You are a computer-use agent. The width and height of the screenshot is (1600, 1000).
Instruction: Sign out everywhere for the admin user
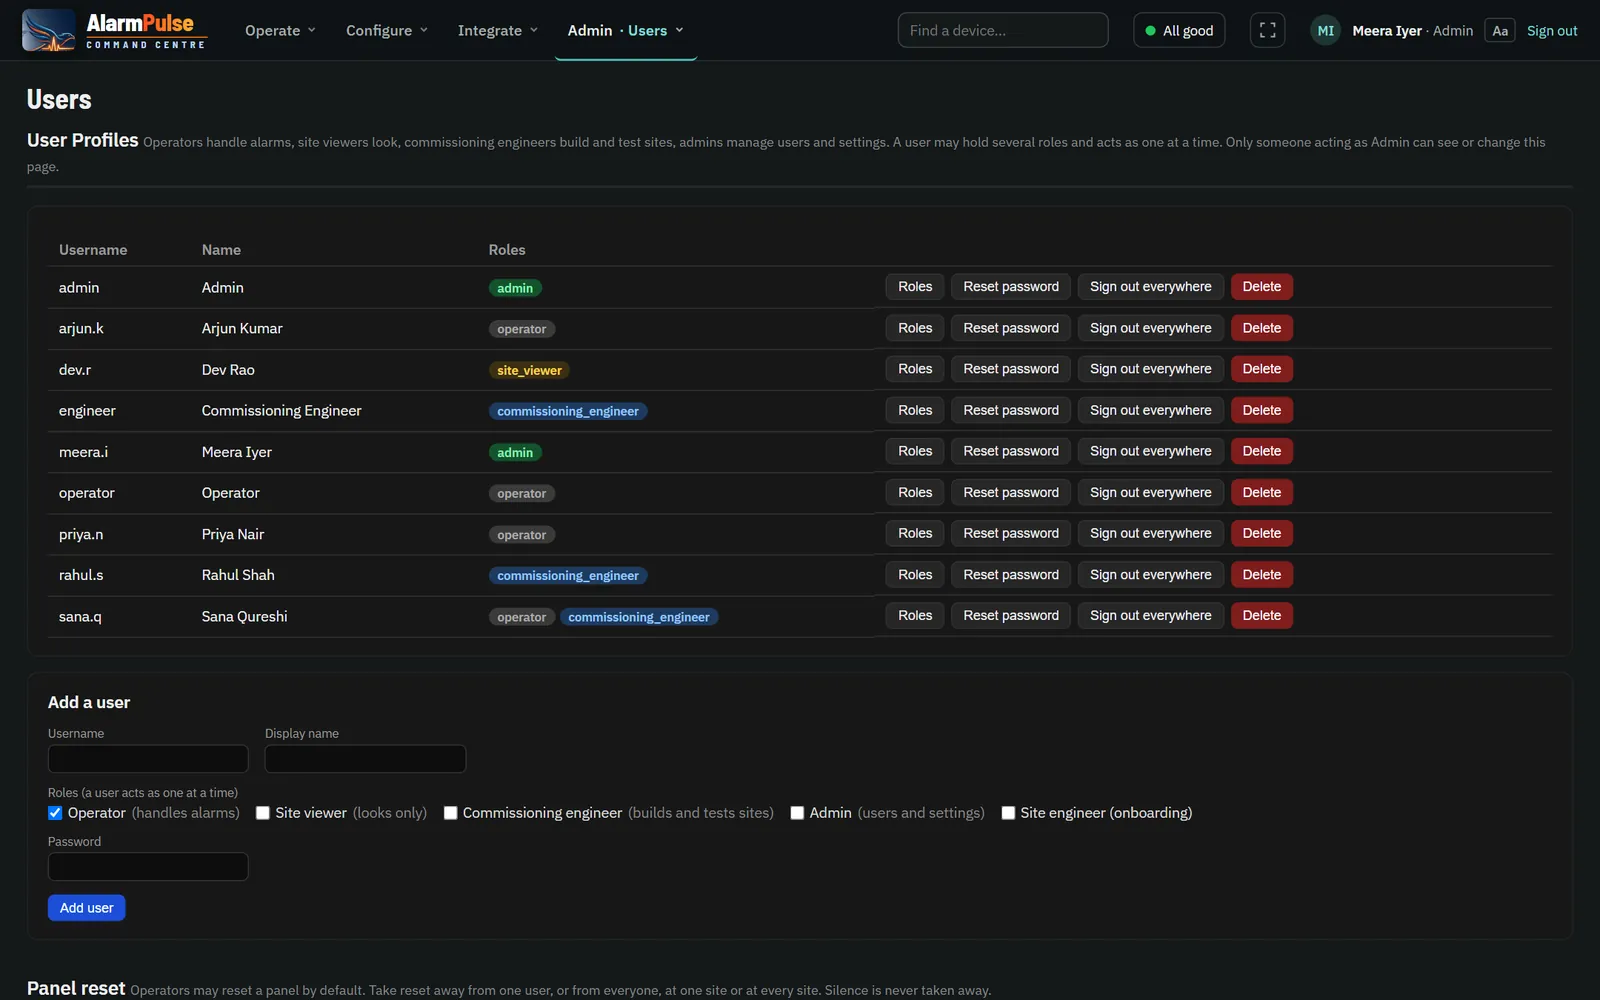1150,287
